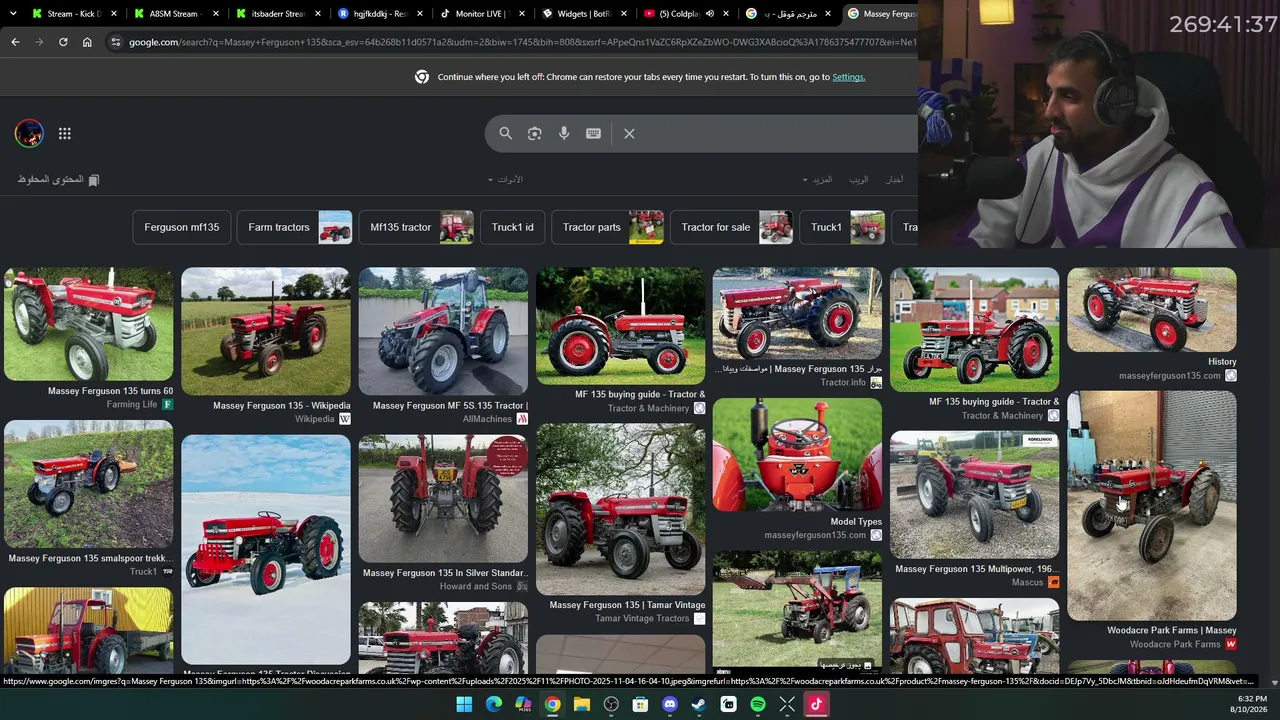Open the on-screen keyboard input tool
Viewport: 1280px width, 720px height.
[x=593, y=133]
